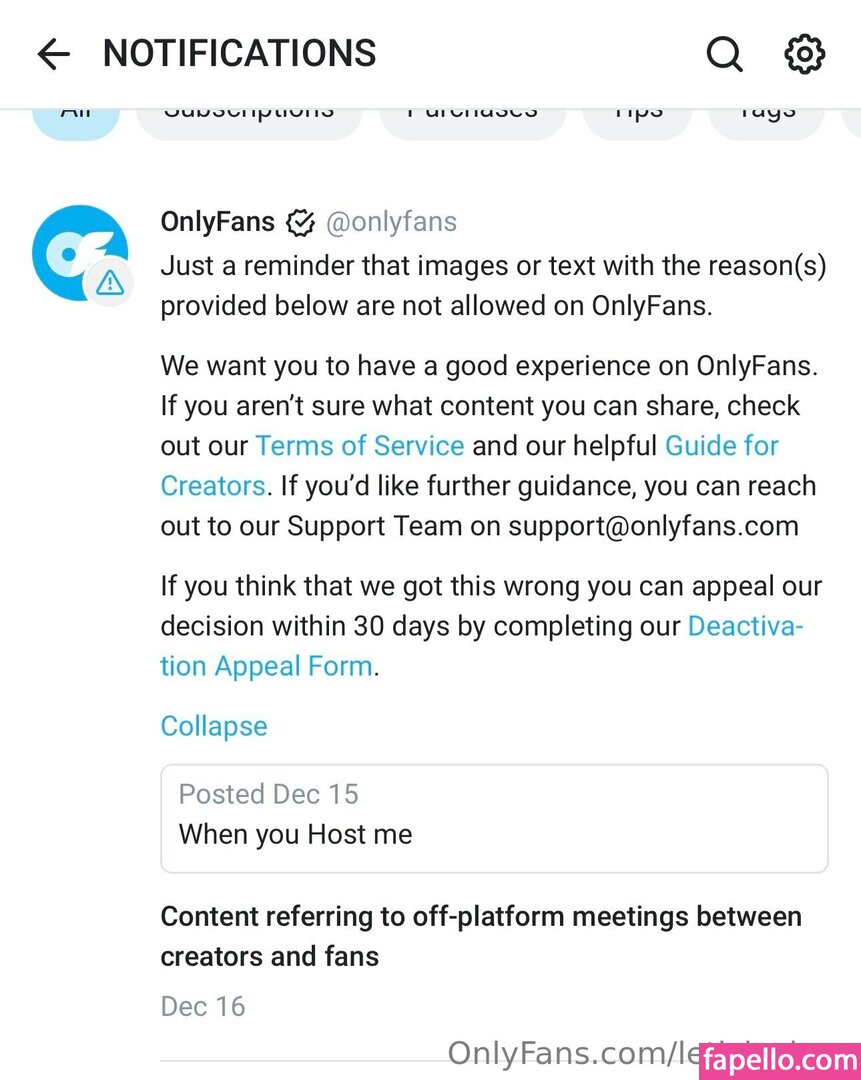Click the warning triangle badge
Viewport: 861px width, 1080px height.
[x=110, y=284]
